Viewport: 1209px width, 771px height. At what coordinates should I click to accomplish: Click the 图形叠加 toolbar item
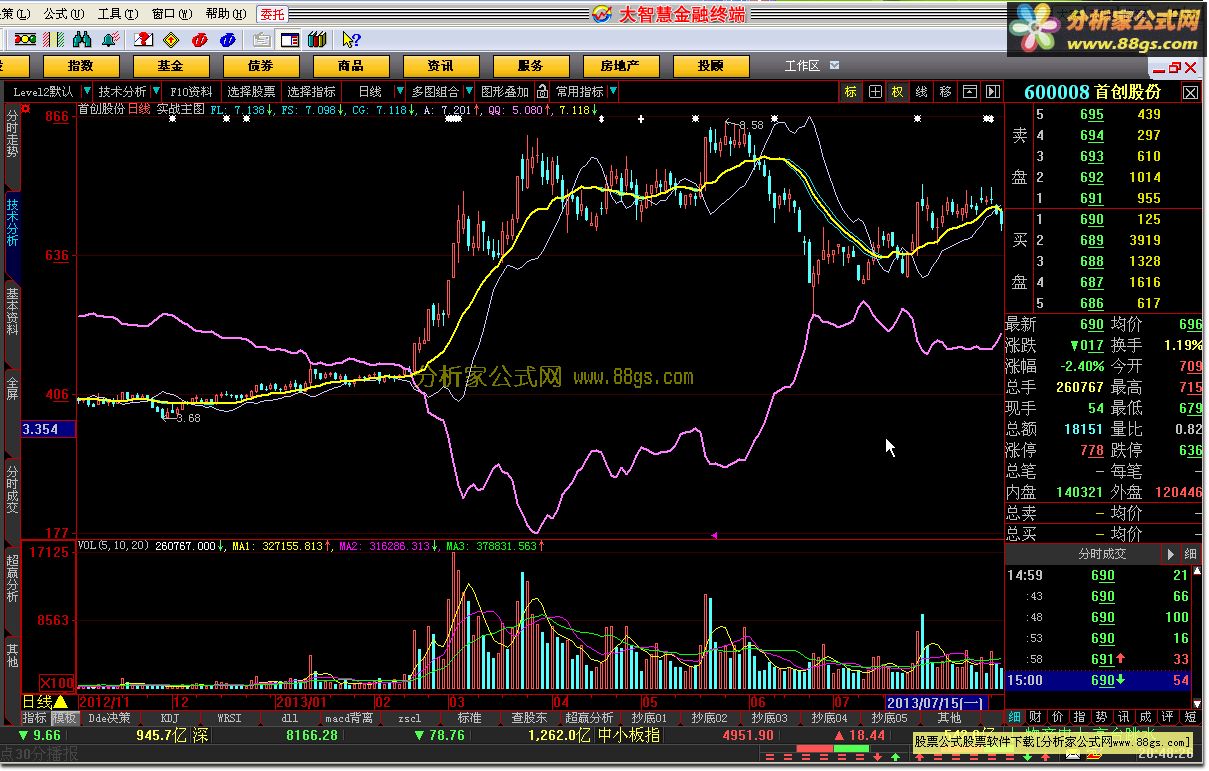[x=505, y=91]
